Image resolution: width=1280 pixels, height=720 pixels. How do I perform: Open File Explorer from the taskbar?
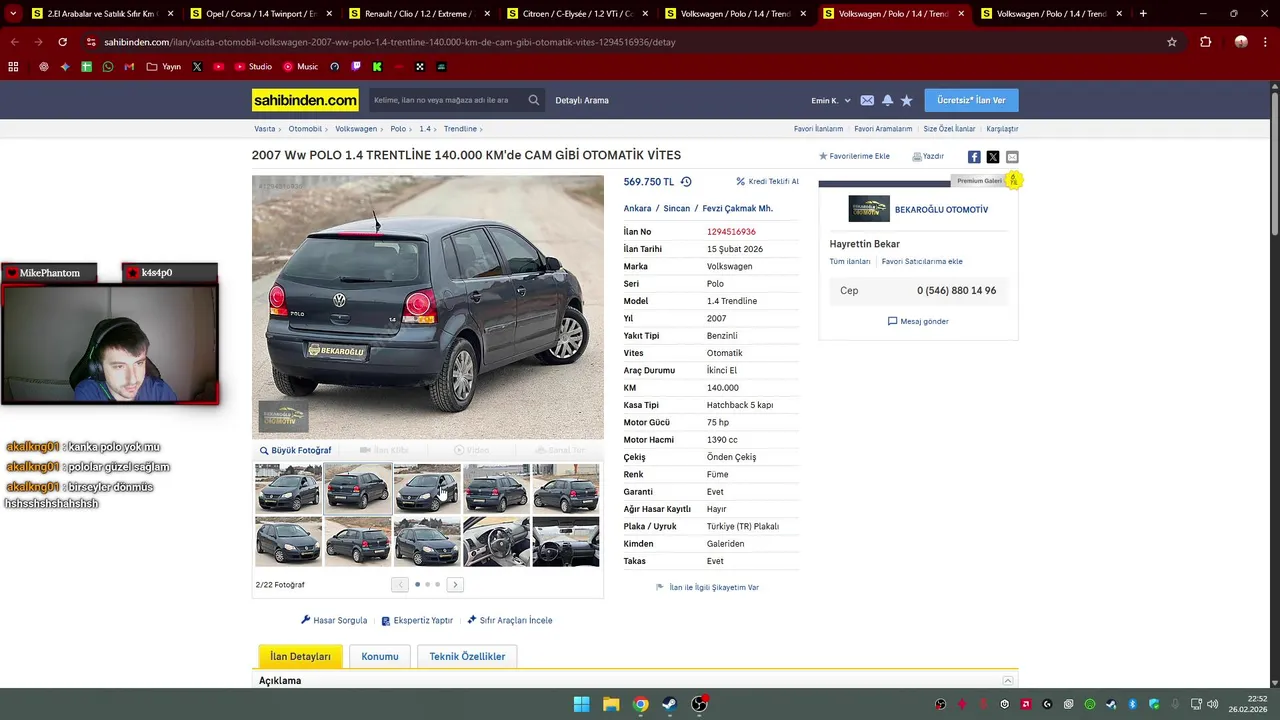tap(611, 704)
